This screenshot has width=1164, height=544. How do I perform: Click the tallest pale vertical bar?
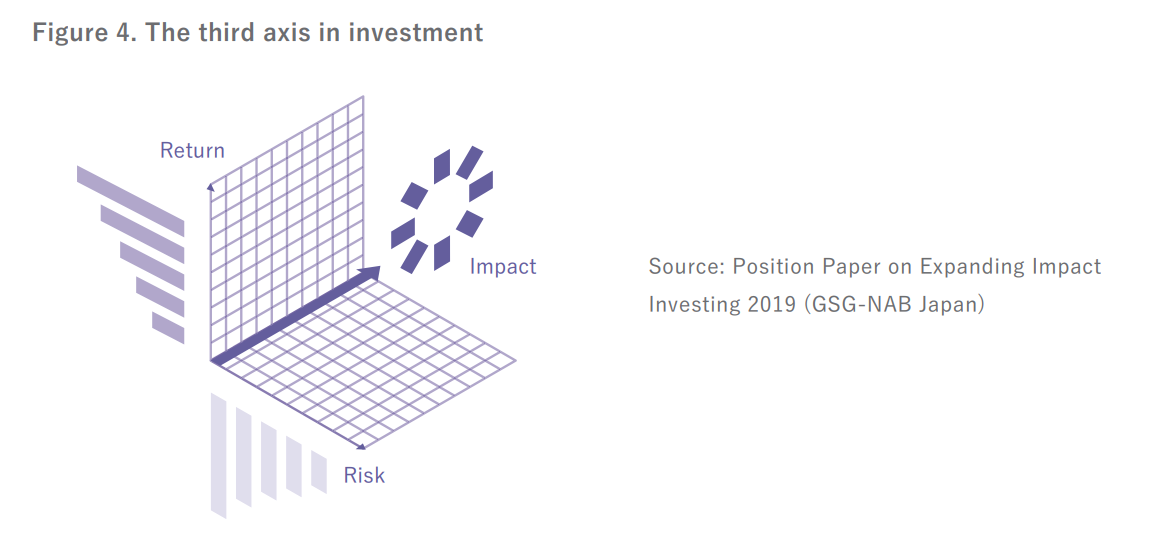219,455
